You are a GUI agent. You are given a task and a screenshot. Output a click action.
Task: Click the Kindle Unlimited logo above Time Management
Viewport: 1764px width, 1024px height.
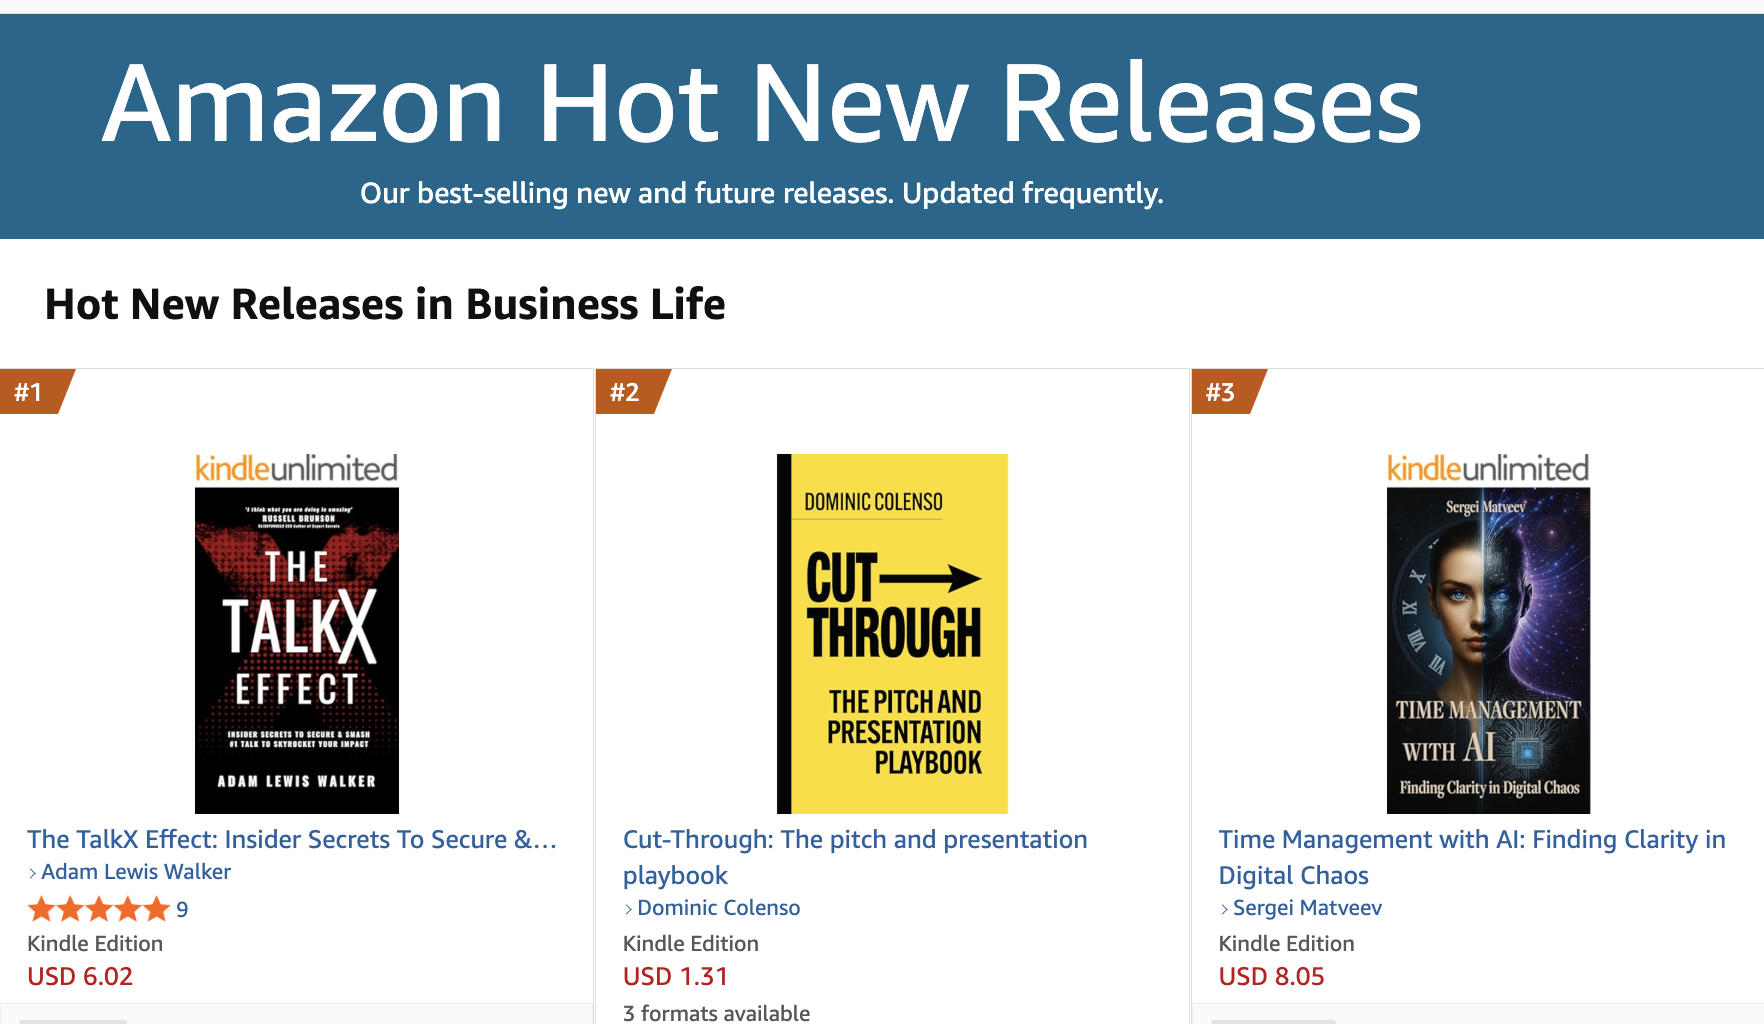(x=1487, y=468)
